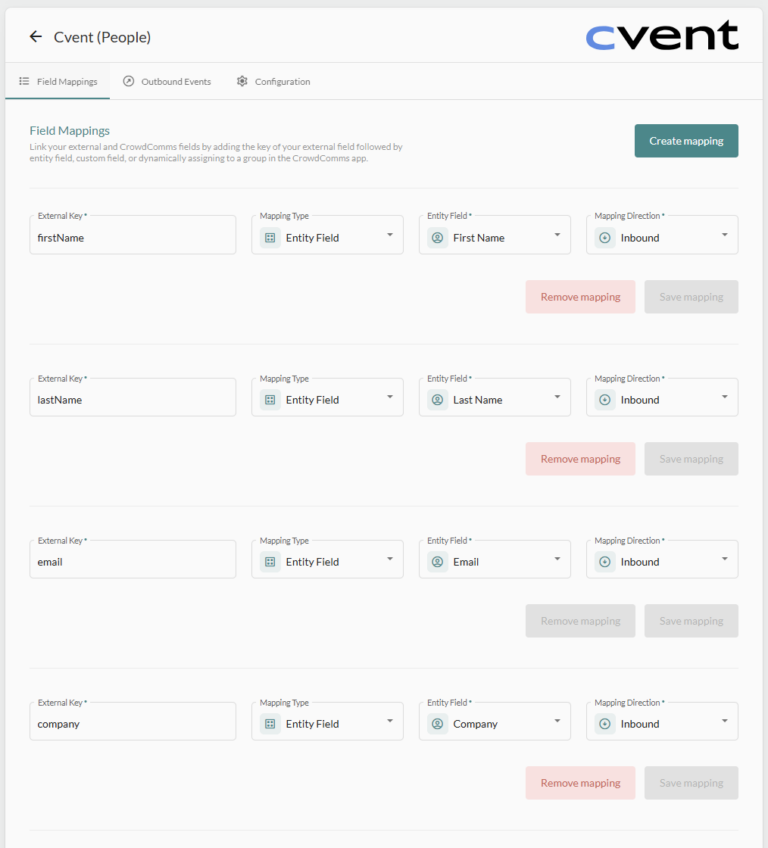Click the gear icon on Configuration tab
Image resolution: width=768 pixels, height=848 pixels.
point(242,81)
